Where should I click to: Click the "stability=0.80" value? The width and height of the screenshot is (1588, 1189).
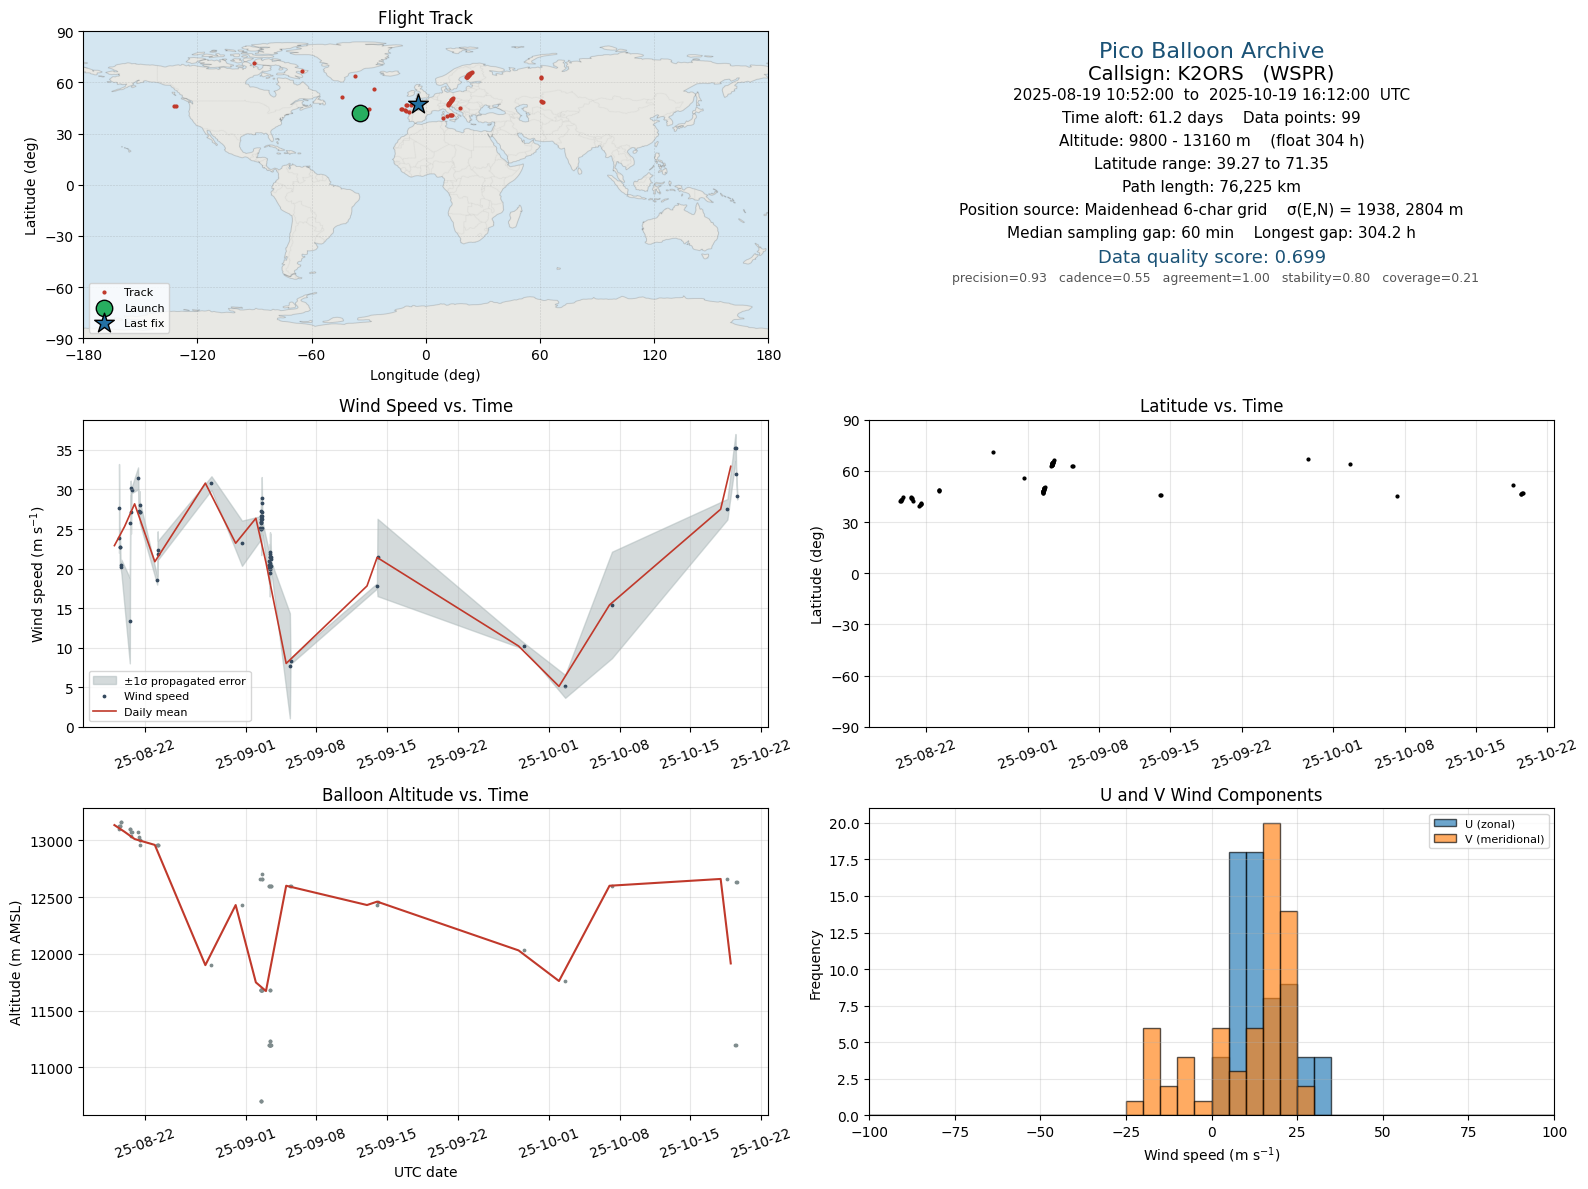coord(1326,278)
